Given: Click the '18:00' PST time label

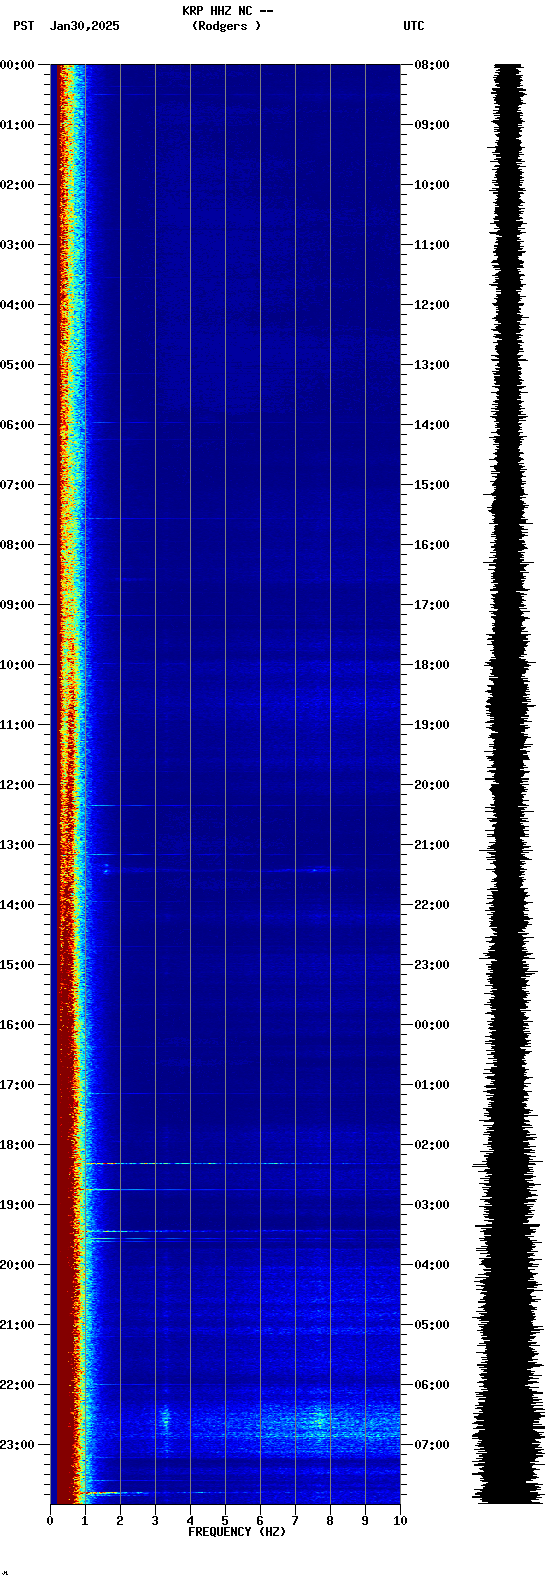Looking at the screenshot, I should 17,1145.
